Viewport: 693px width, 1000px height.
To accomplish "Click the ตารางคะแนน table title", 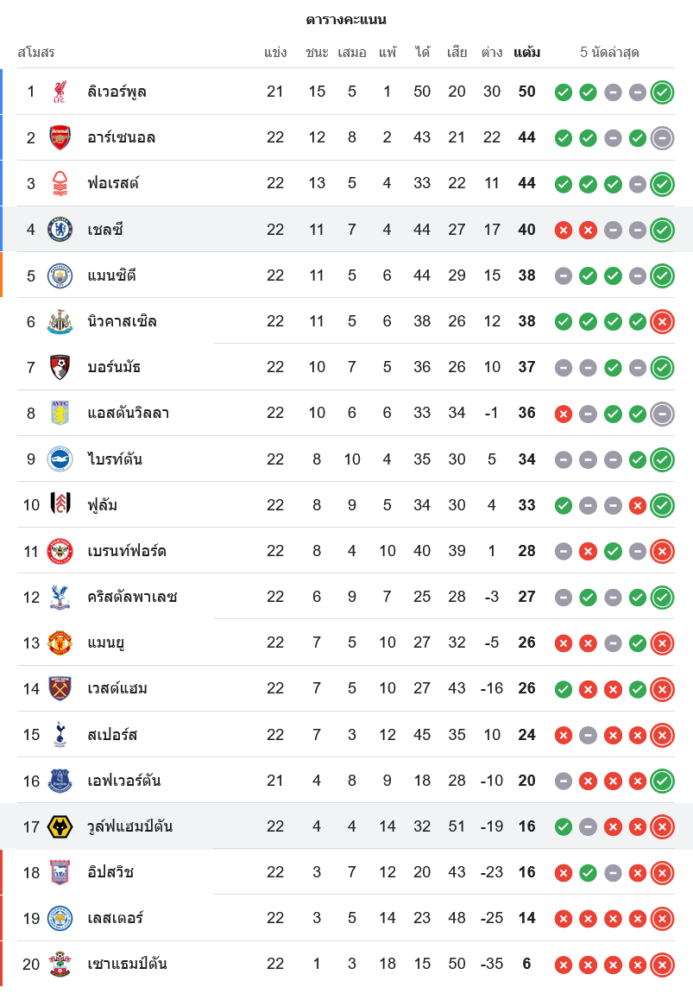I will pyautogui.click(x=346, y=20).
